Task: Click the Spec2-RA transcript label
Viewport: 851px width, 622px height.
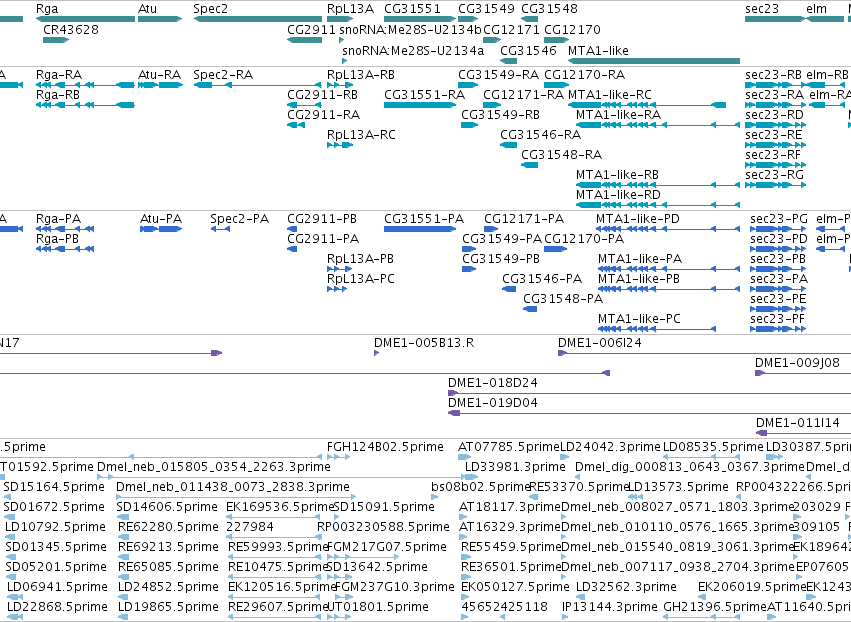Action: point(223,74)
